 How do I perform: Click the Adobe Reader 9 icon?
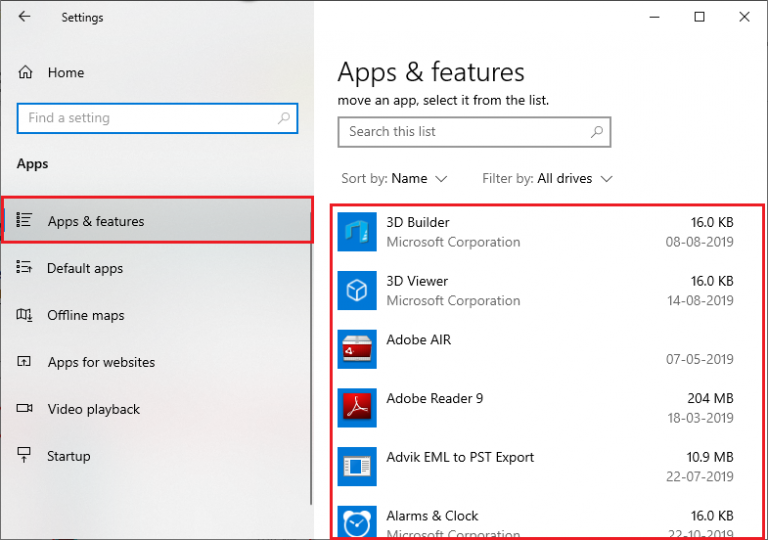[357, 408]
